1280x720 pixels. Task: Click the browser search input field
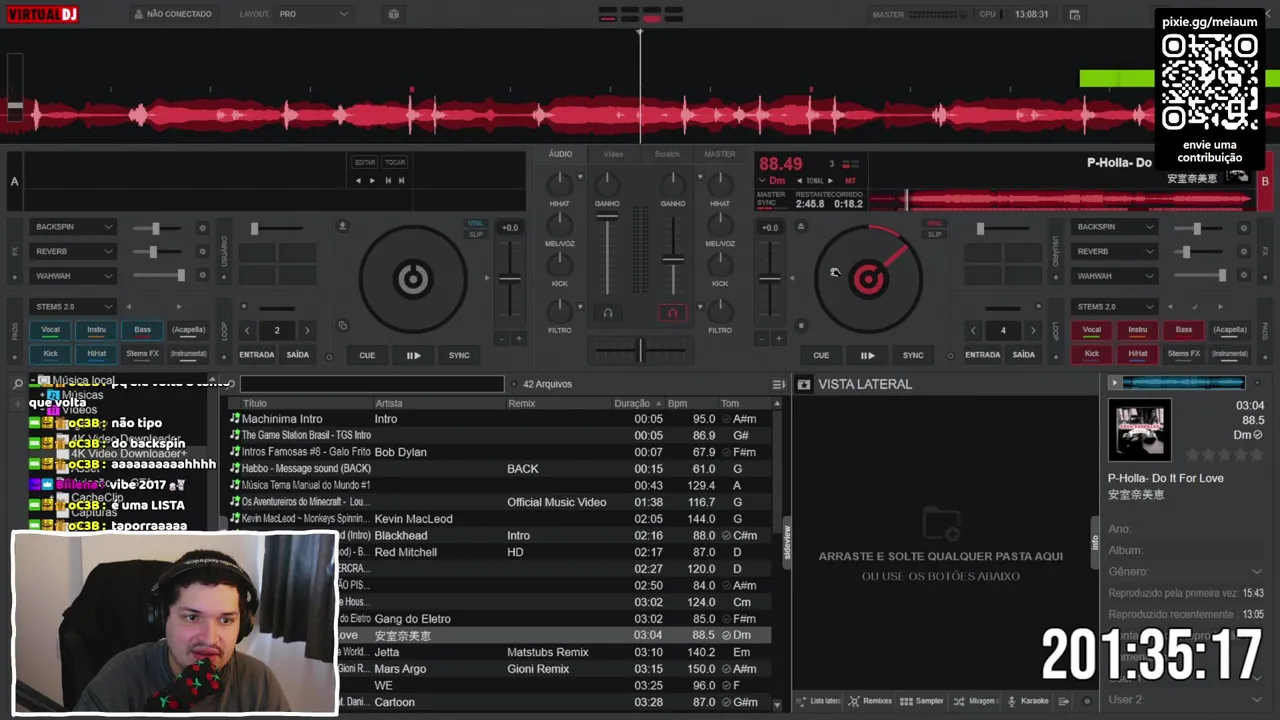click(x=372, y=384)
